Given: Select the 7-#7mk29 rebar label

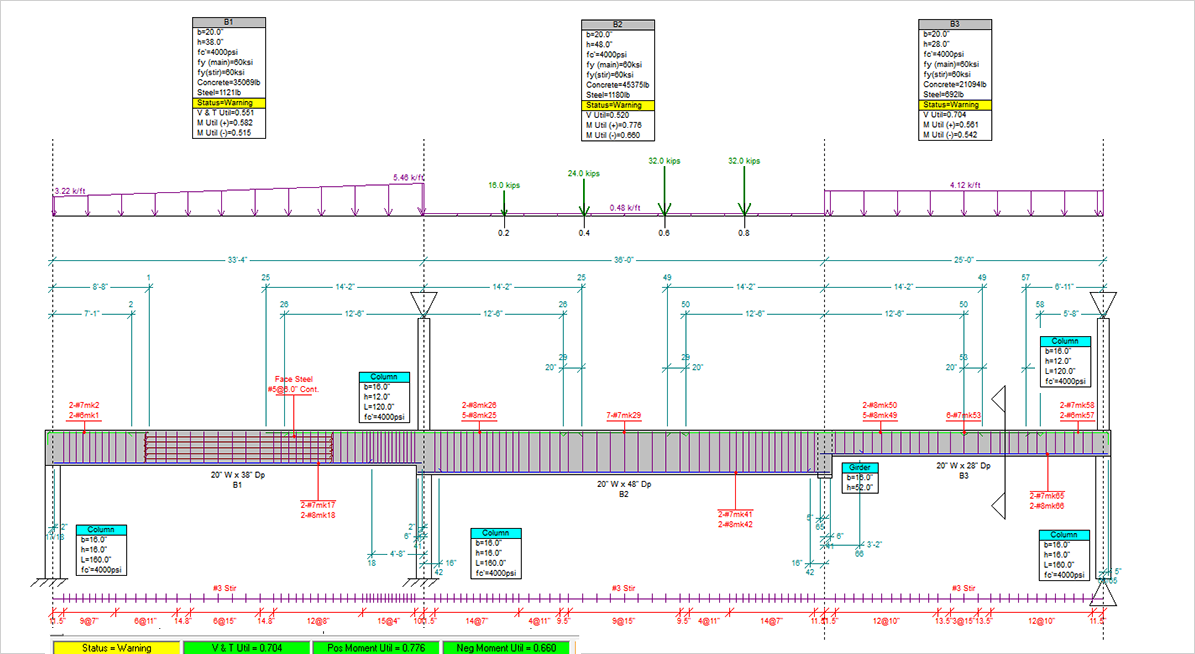Looking at the screenshot, I should point(623,416).
